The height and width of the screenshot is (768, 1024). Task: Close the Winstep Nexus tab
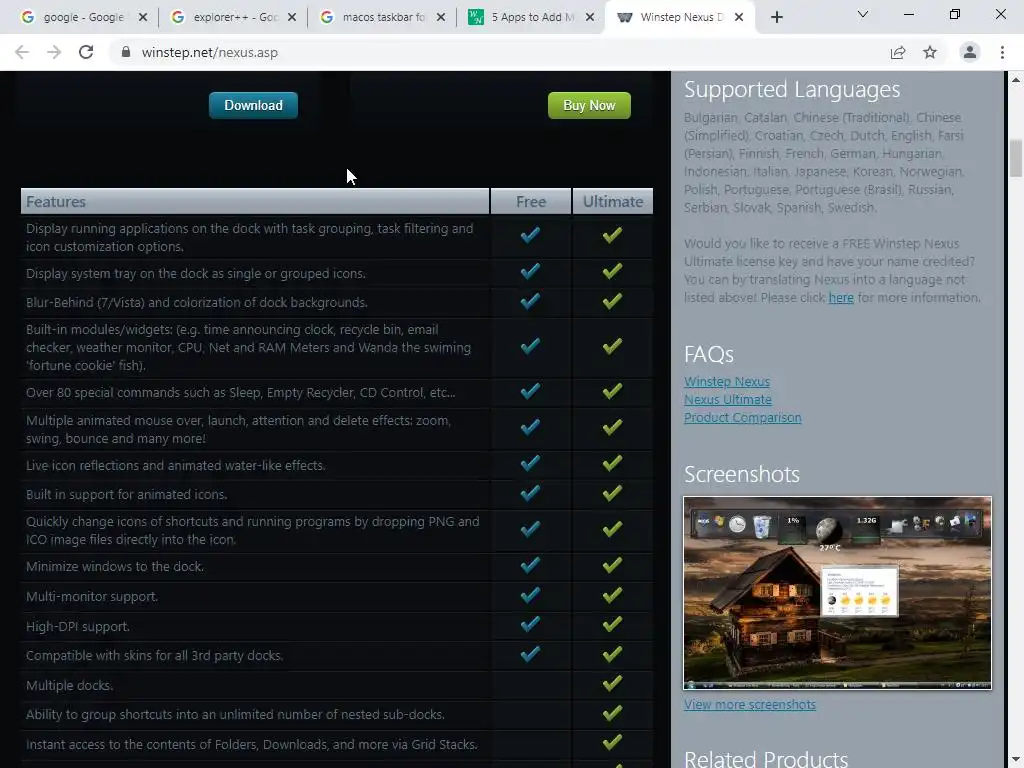pos(739,17)
